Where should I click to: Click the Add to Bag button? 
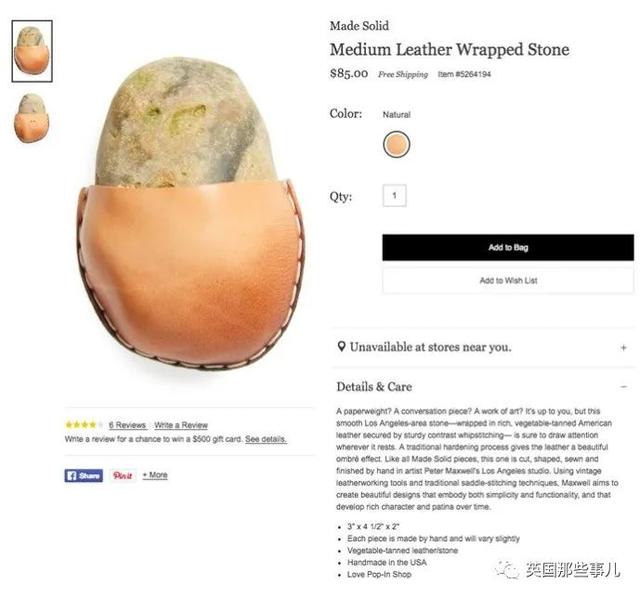coord(508,247)
